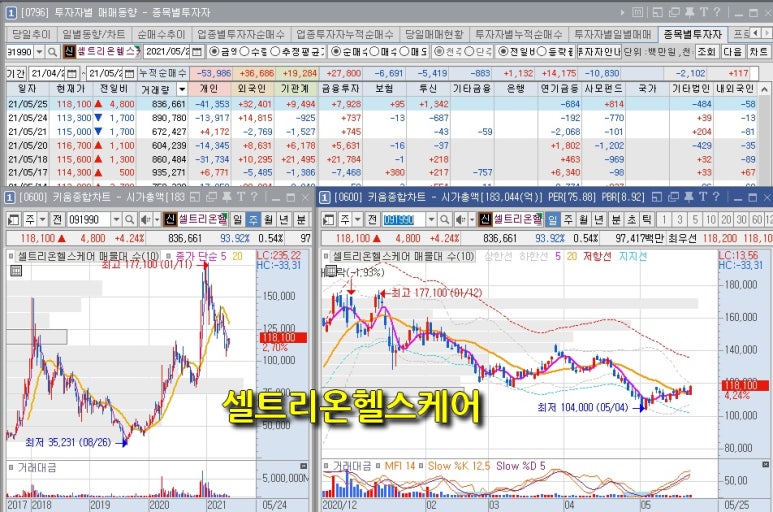The image size is (773, 512).
Task: Switch to 일별동향/차트 tab
Action: point(93,34)
